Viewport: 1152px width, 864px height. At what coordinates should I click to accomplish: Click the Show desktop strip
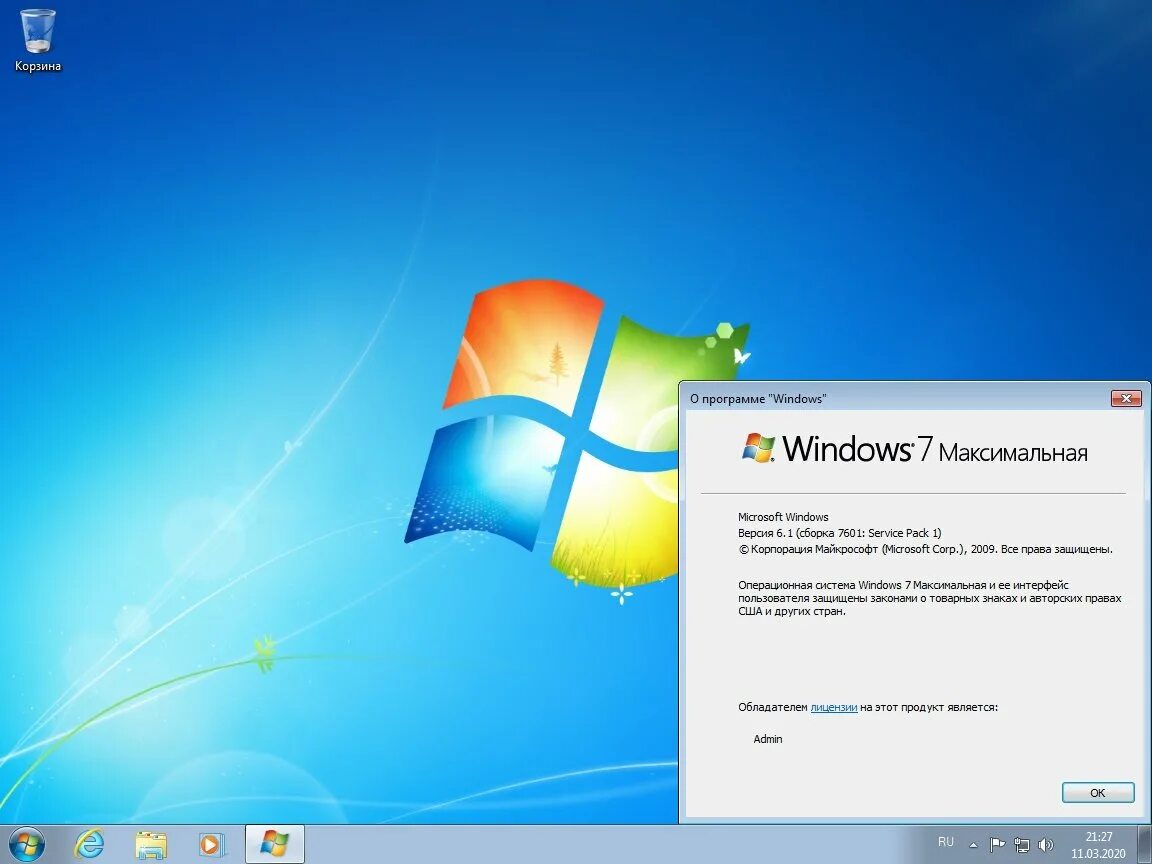[1145, 844]
